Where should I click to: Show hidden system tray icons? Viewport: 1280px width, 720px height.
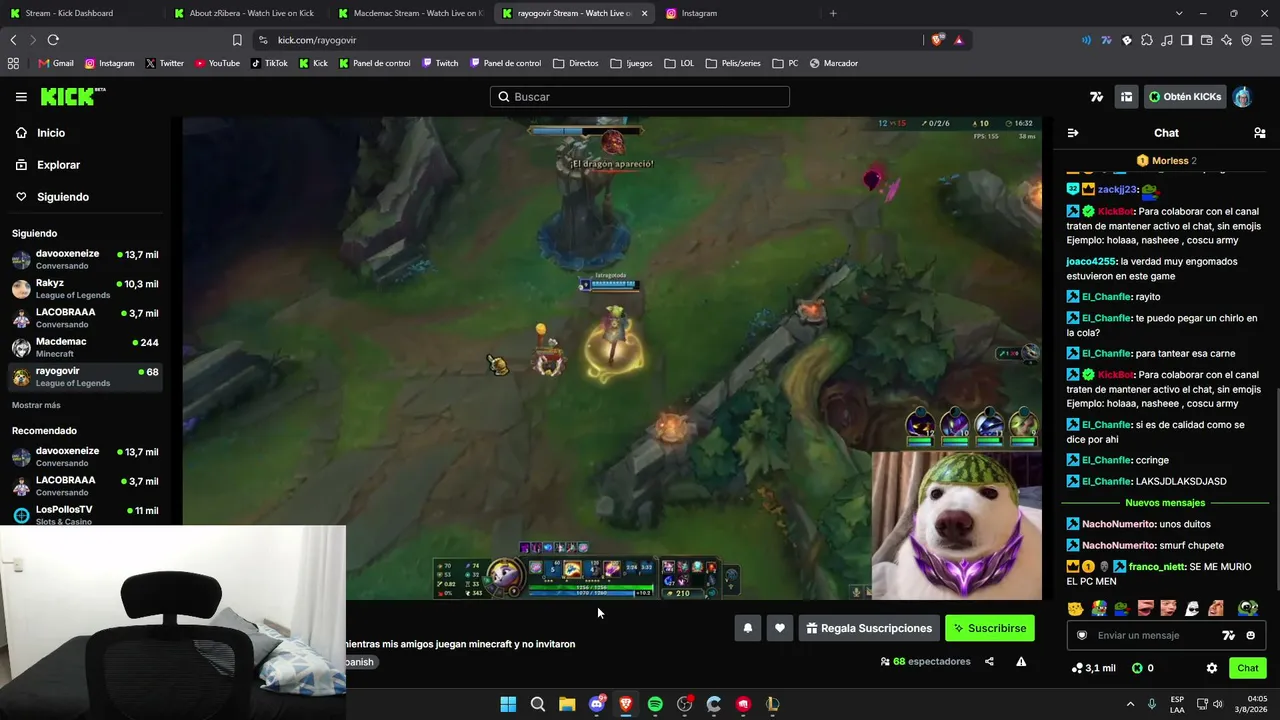pos(1131,704)
